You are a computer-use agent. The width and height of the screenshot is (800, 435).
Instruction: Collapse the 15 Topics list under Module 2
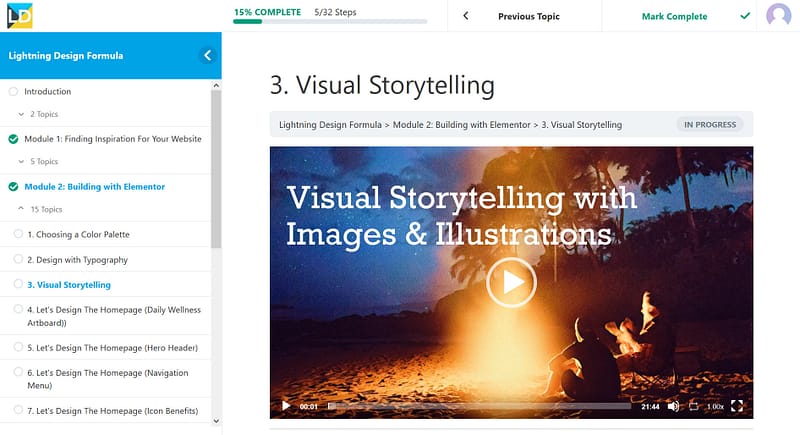[x=40, y=209]
